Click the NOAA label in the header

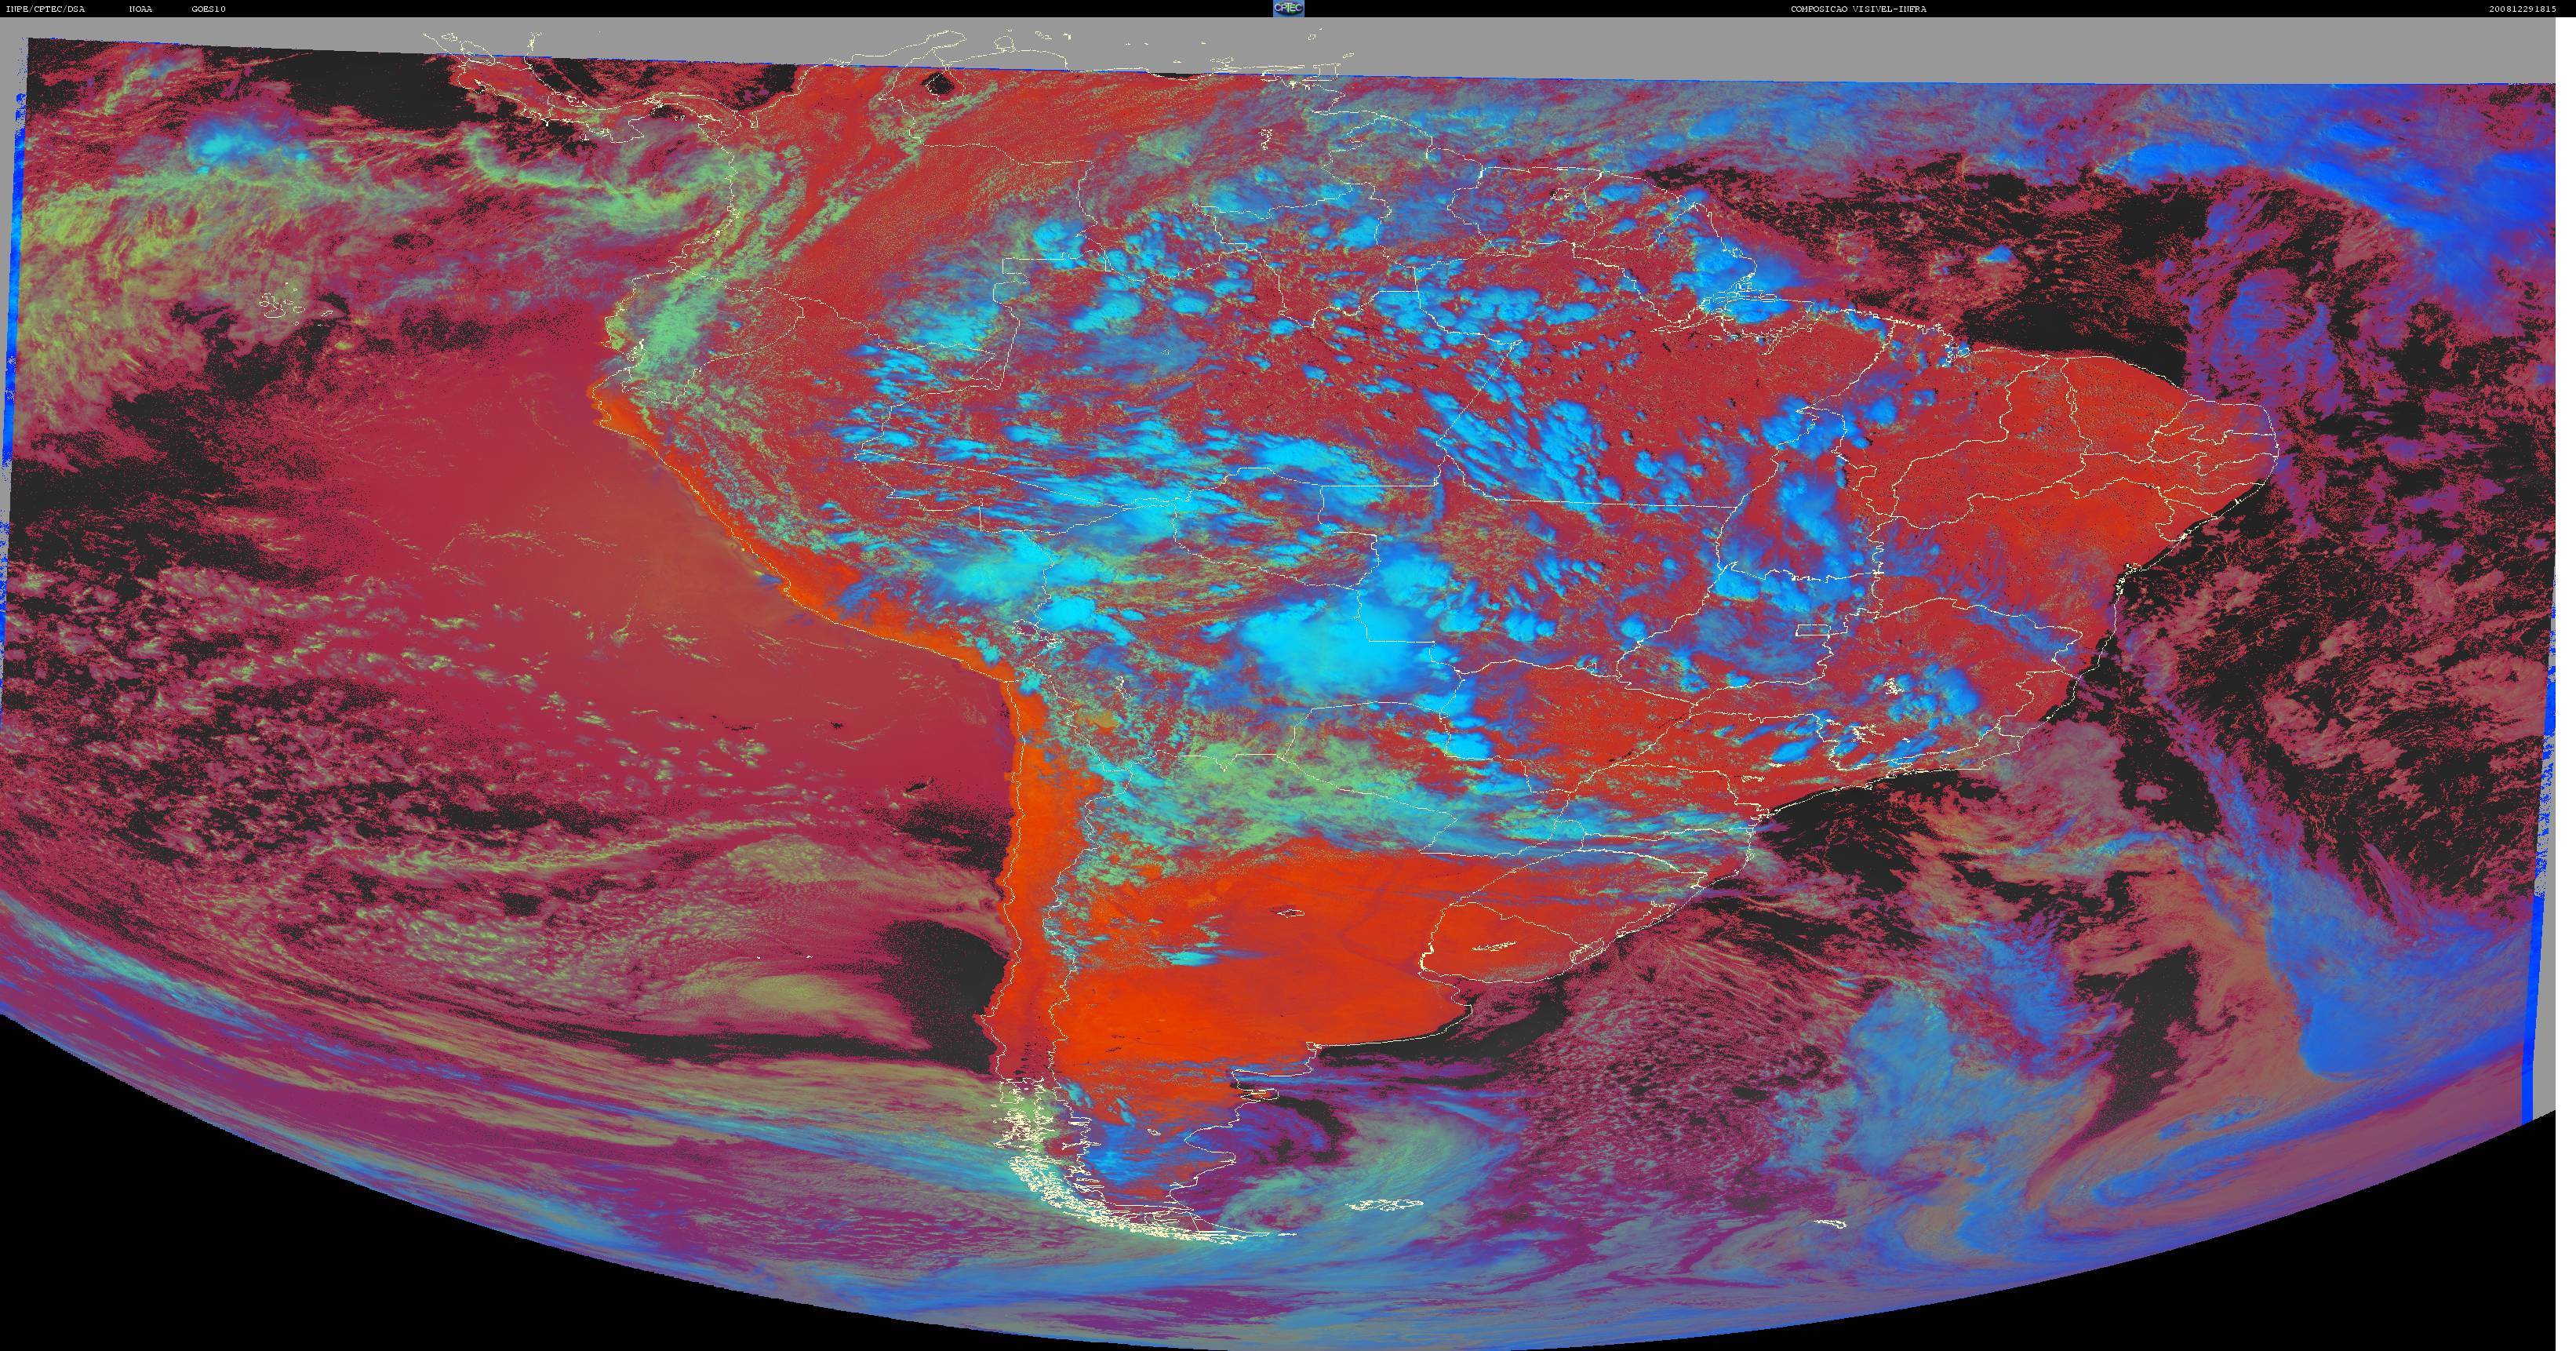pyautogui.click(x=140, y=9)
